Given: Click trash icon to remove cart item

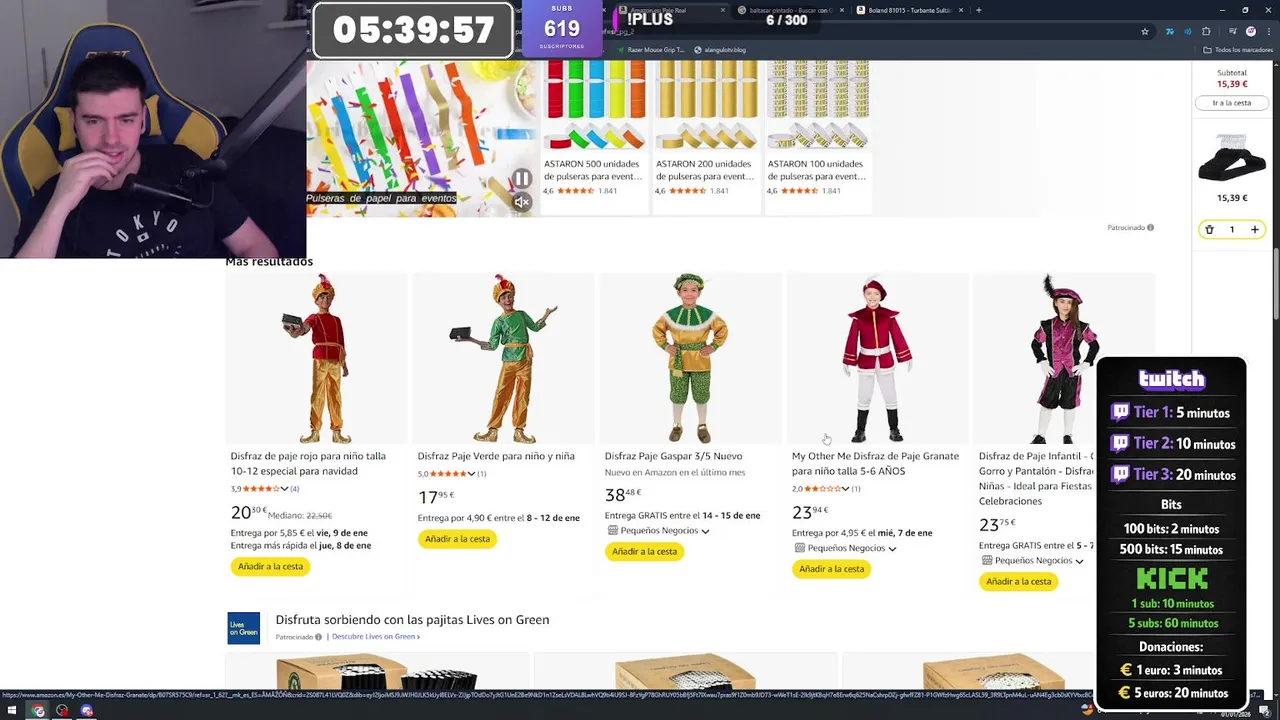Looking at the screenshot, I should (1209, 230).
